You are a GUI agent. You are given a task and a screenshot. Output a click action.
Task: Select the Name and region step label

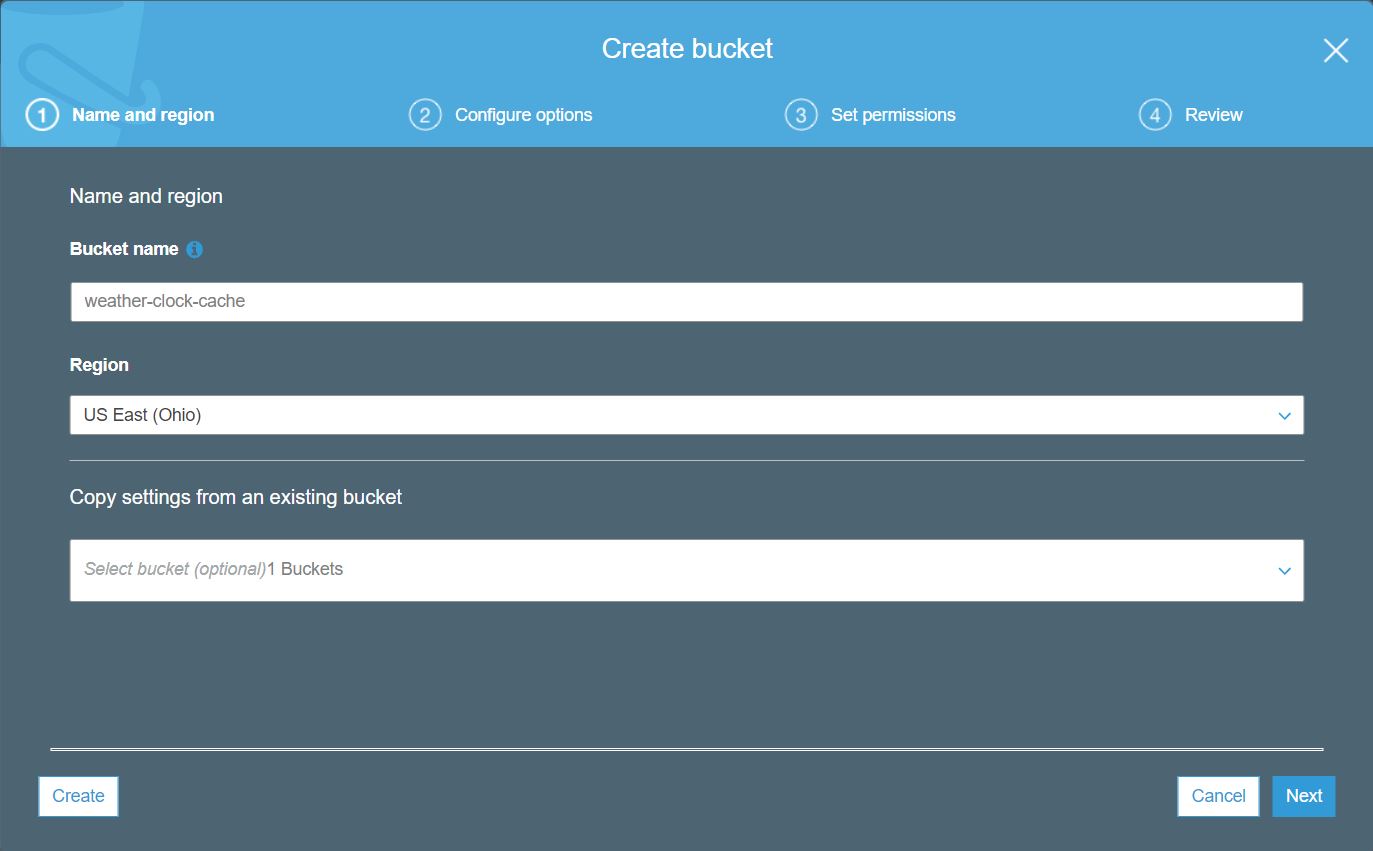click(x=143, y=115)
